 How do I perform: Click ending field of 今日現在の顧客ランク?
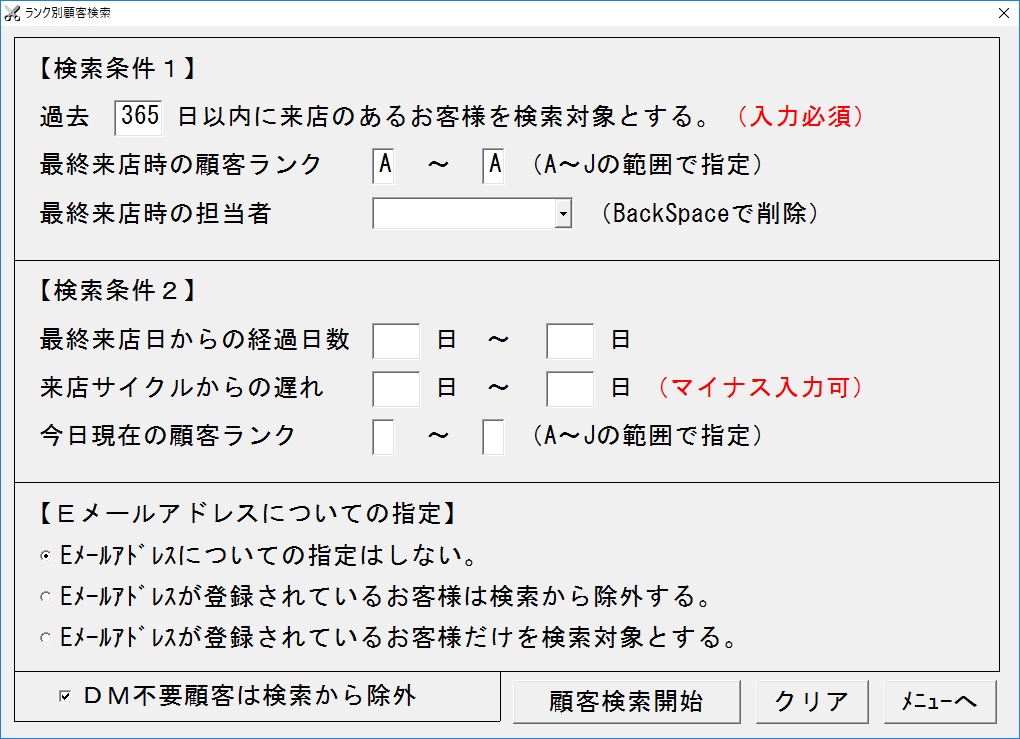[493, 437]
